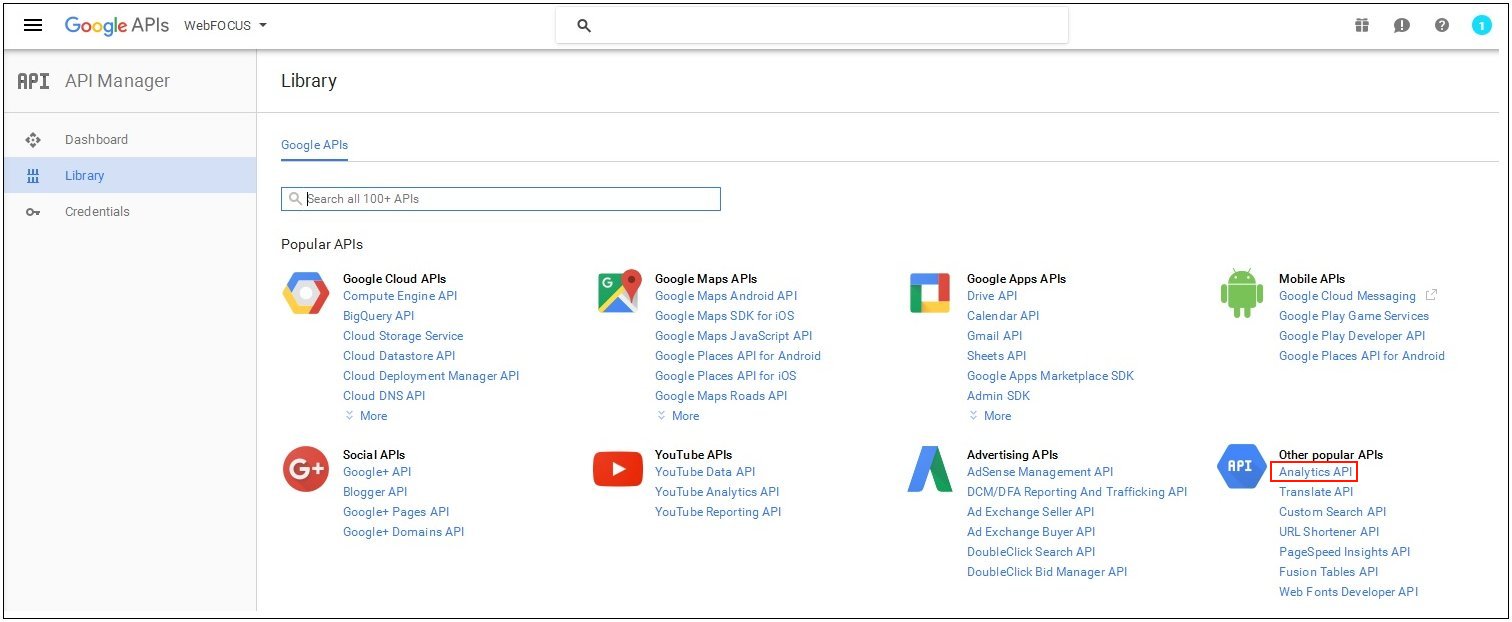
Task: Open the Gmail API link
Action: (995, 336)
